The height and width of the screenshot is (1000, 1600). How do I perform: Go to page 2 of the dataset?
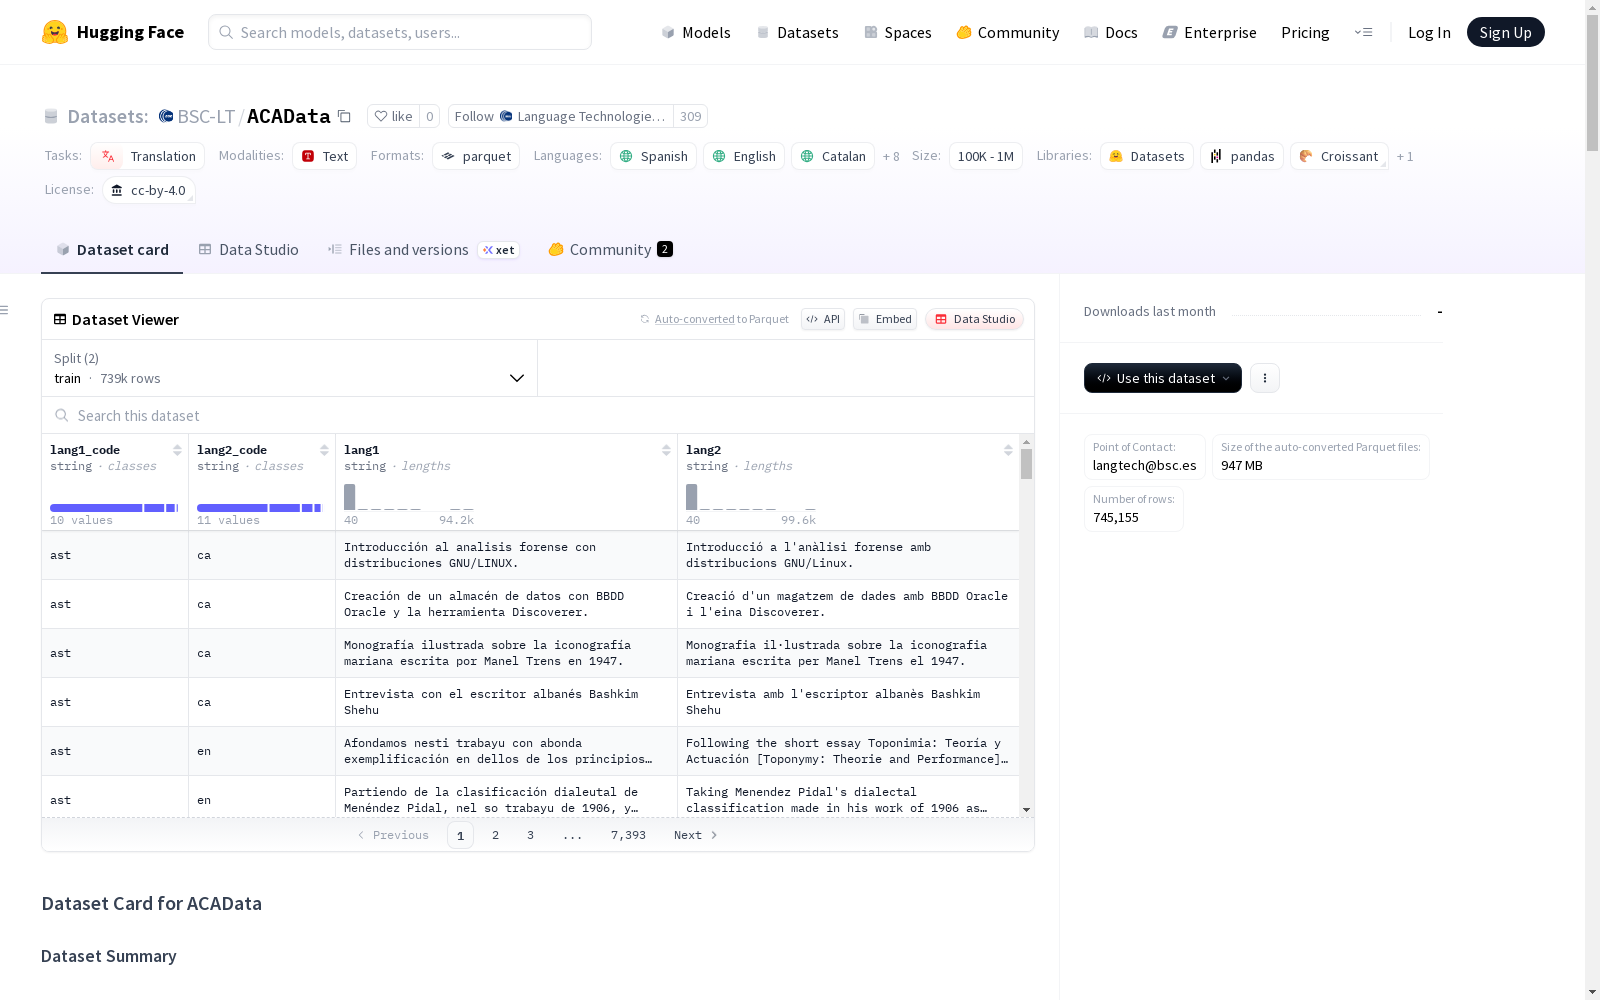(495, 835)
